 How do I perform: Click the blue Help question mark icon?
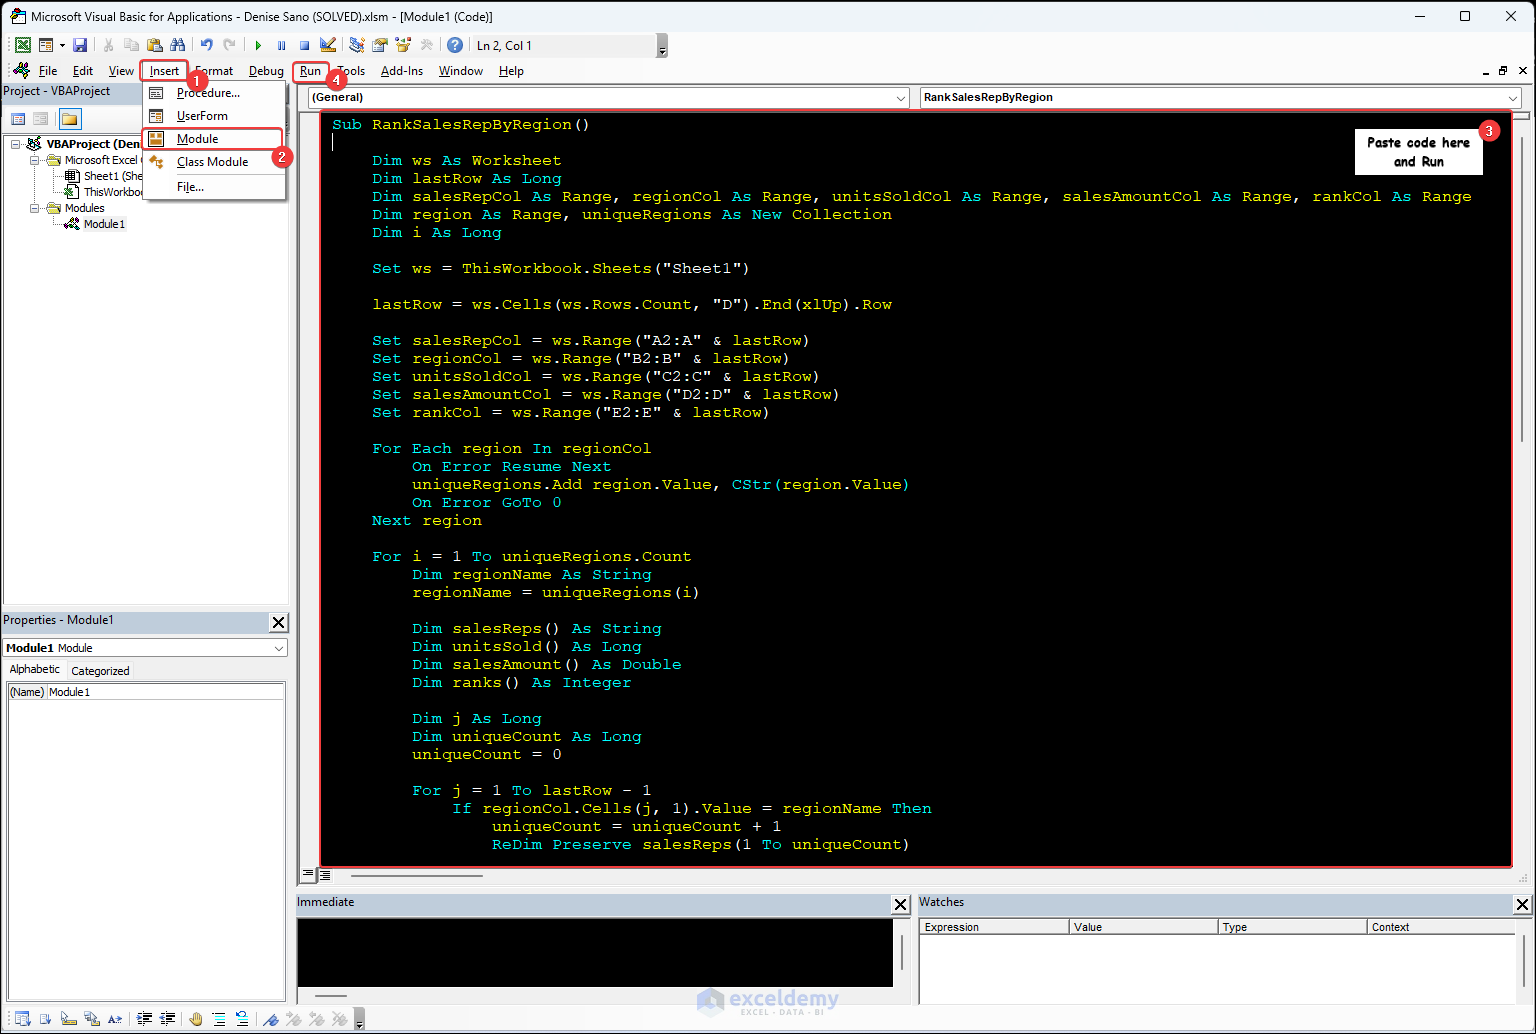click(455, 45)
